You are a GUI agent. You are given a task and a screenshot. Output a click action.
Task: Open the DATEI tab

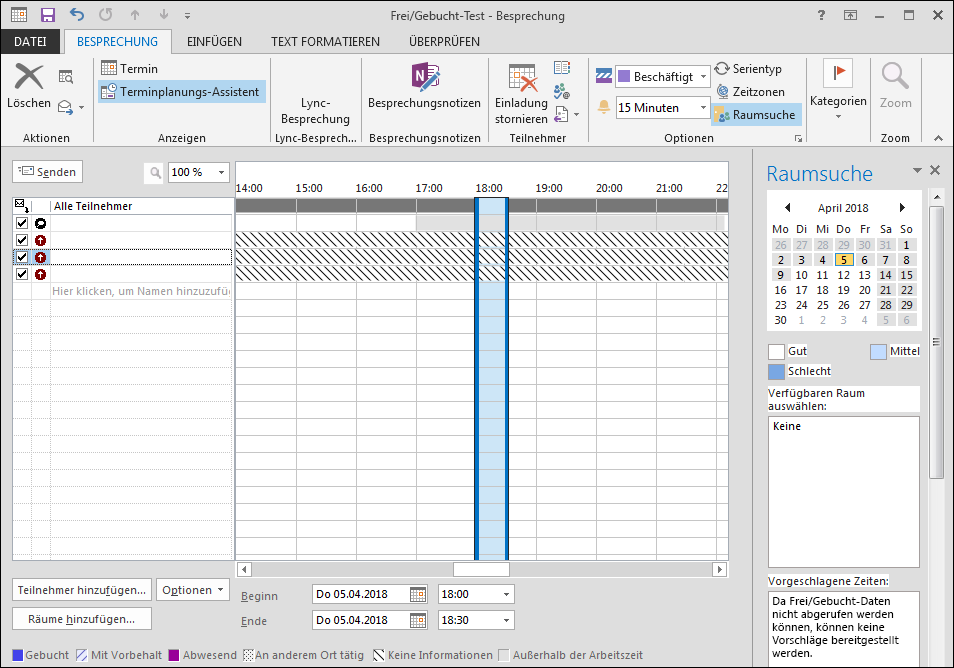tap(30, 41)
